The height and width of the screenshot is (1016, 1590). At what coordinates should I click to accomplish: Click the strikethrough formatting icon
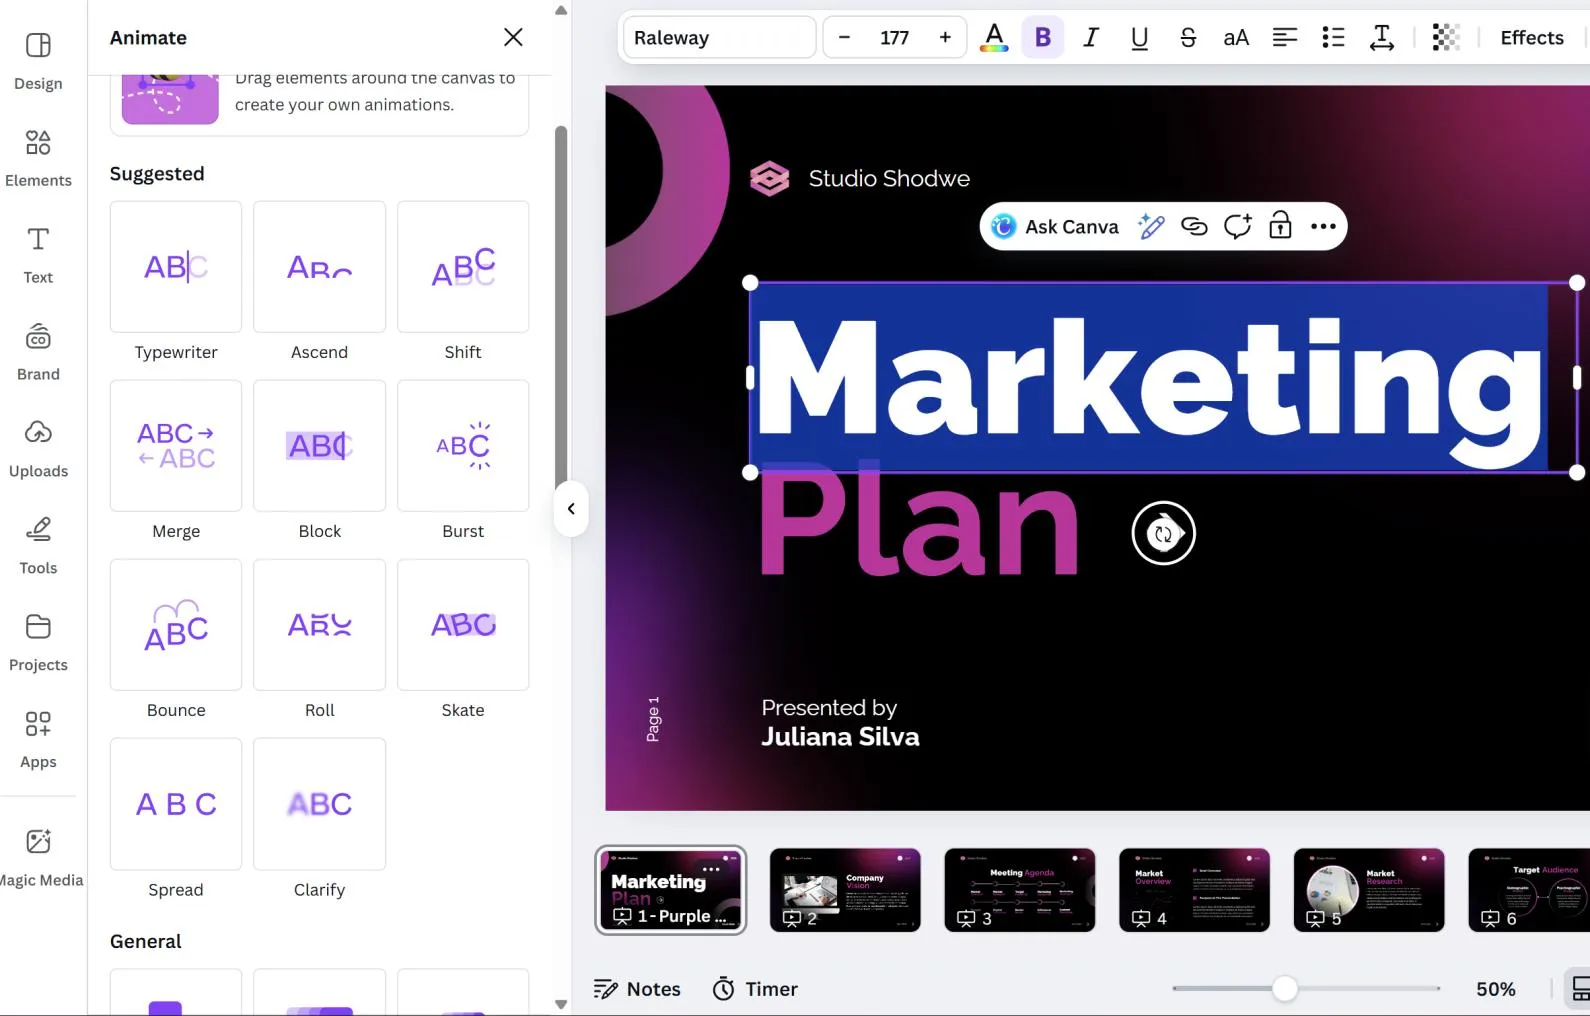(x=1187, y=38)
